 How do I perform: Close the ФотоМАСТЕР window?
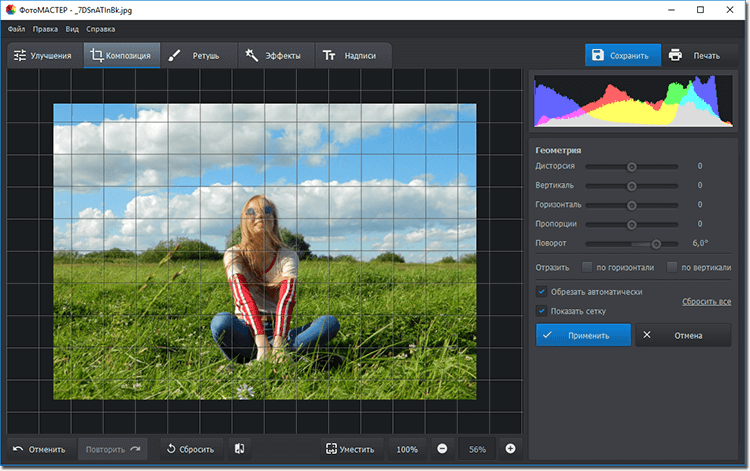pyautogui.click(x=730, y=10)
